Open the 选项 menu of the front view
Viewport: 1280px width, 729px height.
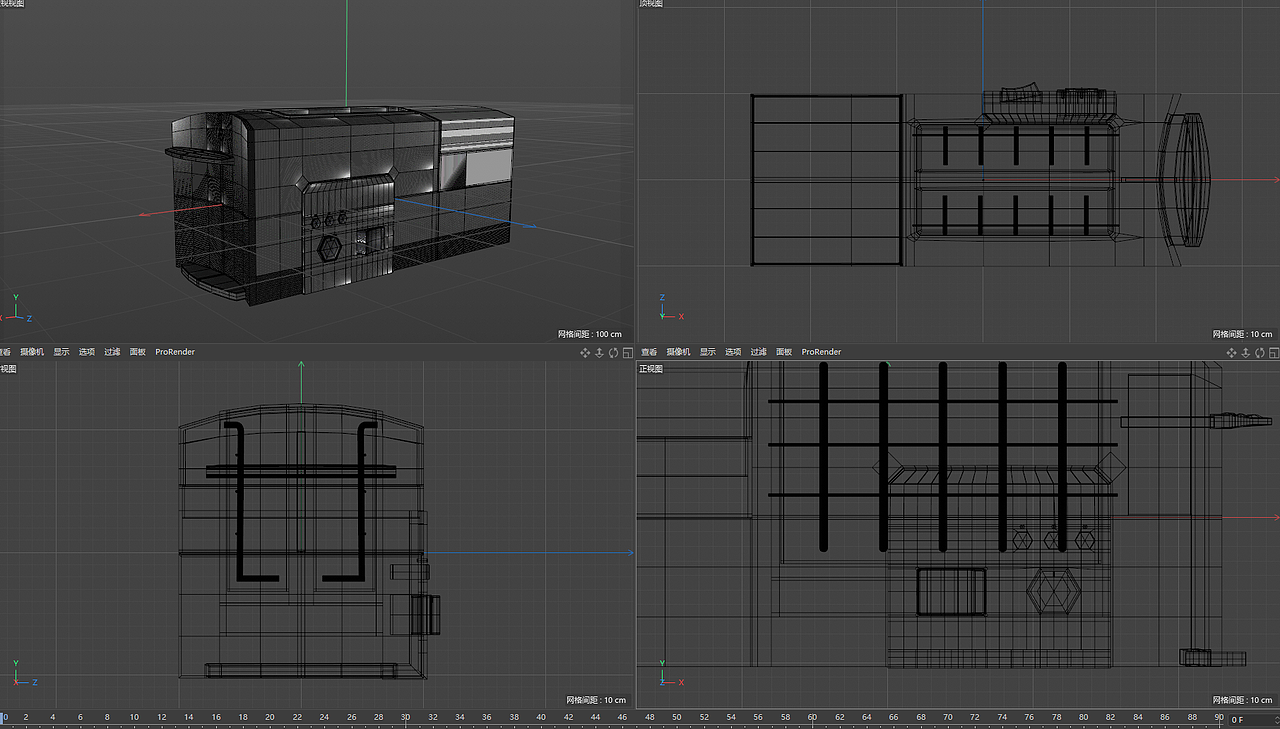tap(733, 352)
